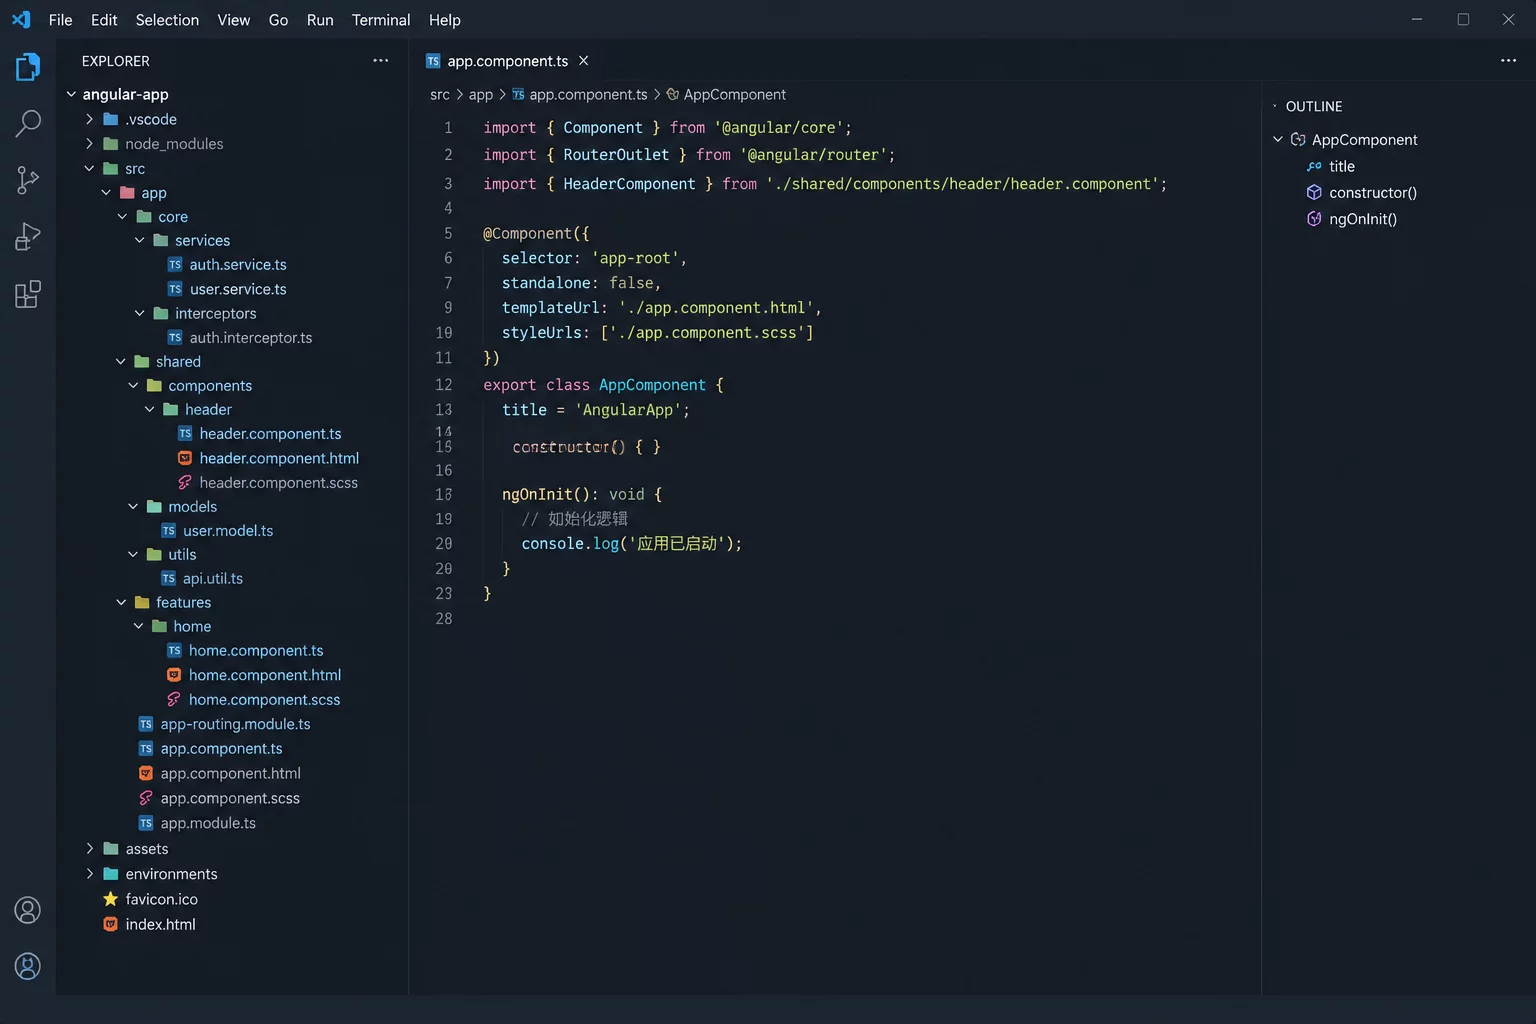The height and width of the screenshot is (1024, 1536).
Task: Select constructor() symbol in Outline
Action: click(1372, 193)
